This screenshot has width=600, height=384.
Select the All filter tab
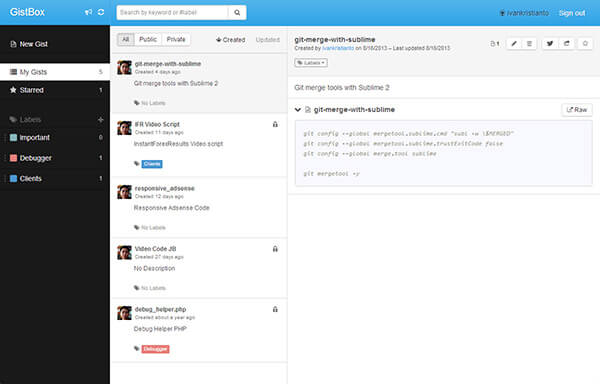126,39
